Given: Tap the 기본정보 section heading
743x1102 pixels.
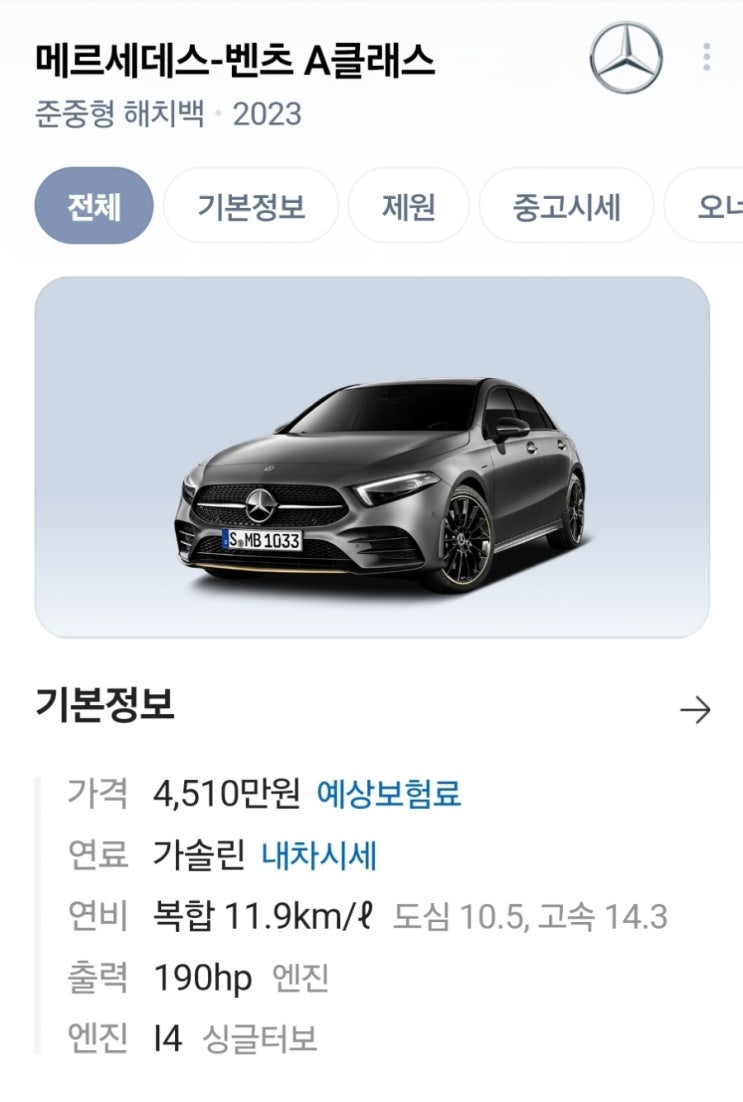Looking at the screenshot, I should coord(105,704).
